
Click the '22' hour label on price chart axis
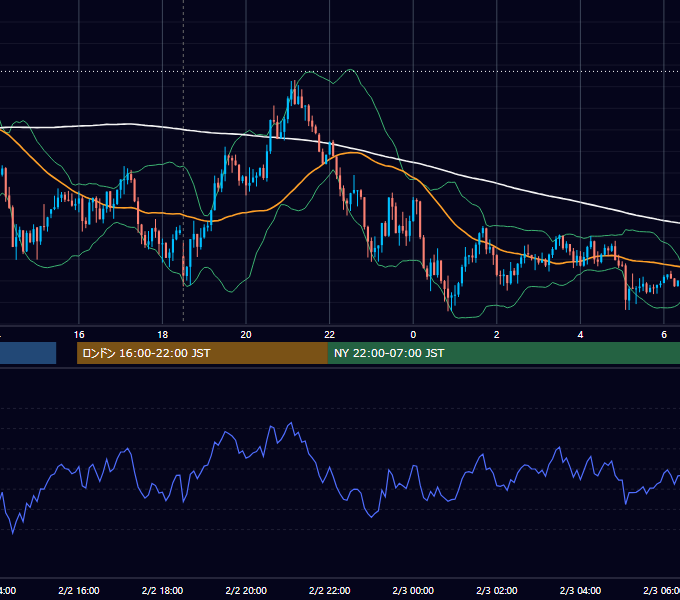[330, 335]
